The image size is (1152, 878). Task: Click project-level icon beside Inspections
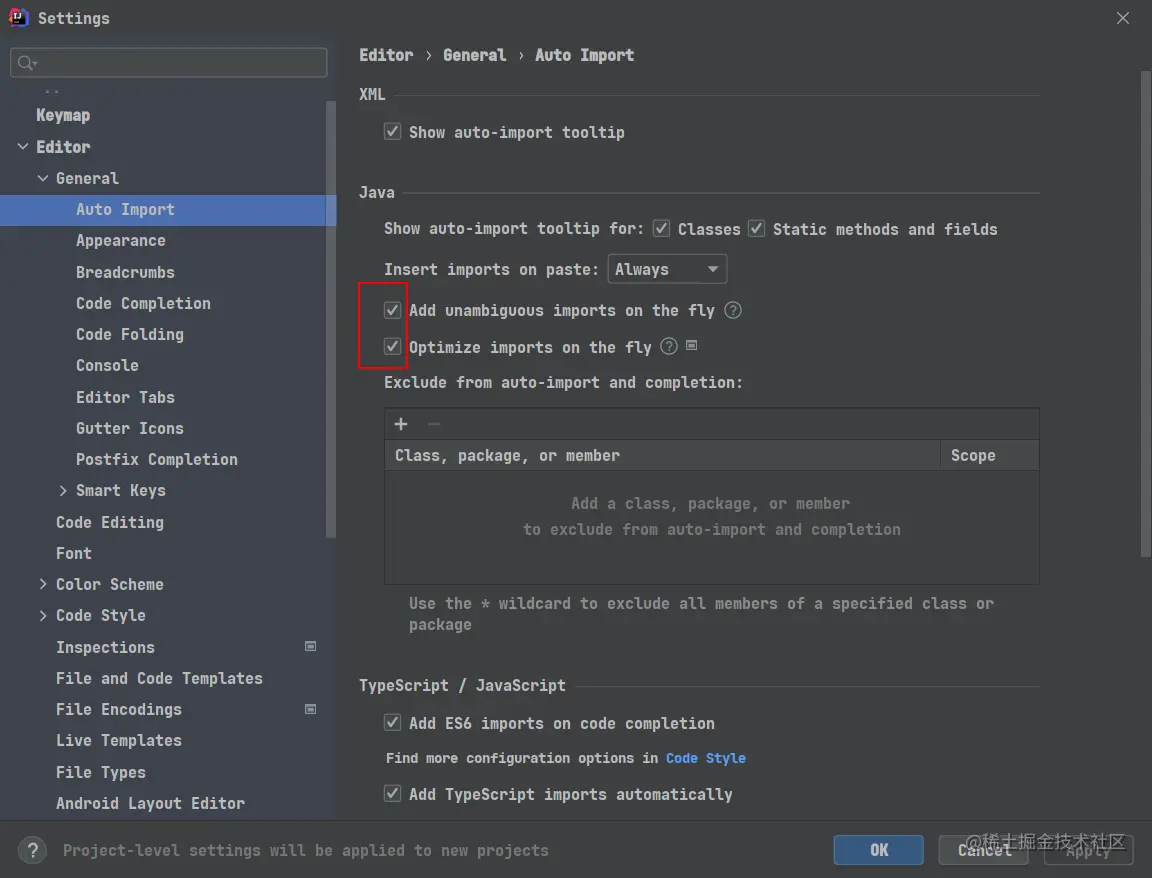tap(310, 647)
